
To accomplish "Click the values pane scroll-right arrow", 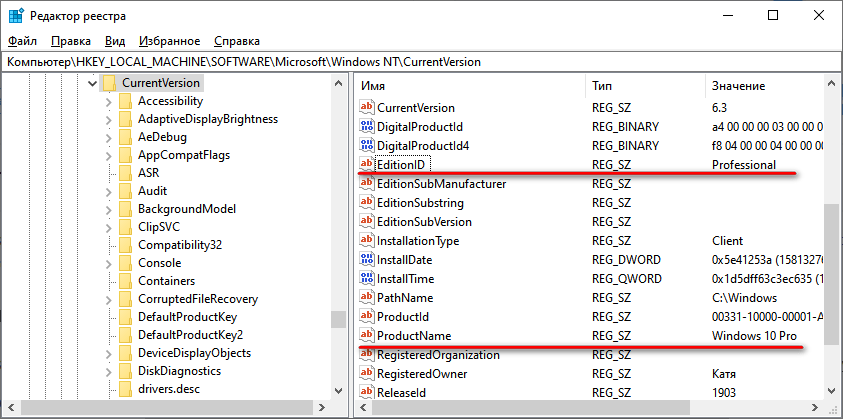I will pos(817,408).
